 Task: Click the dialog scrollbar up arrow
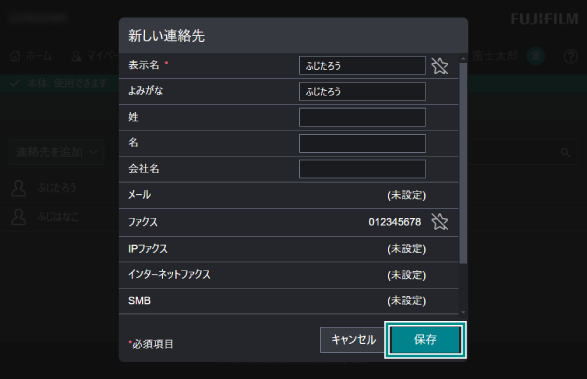pyautogui.click(x=463, y=59)
